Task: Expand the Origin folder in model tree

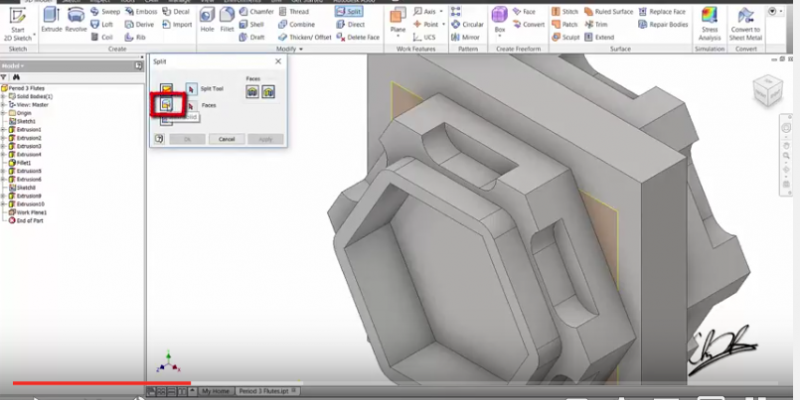Action: point(5,113)
